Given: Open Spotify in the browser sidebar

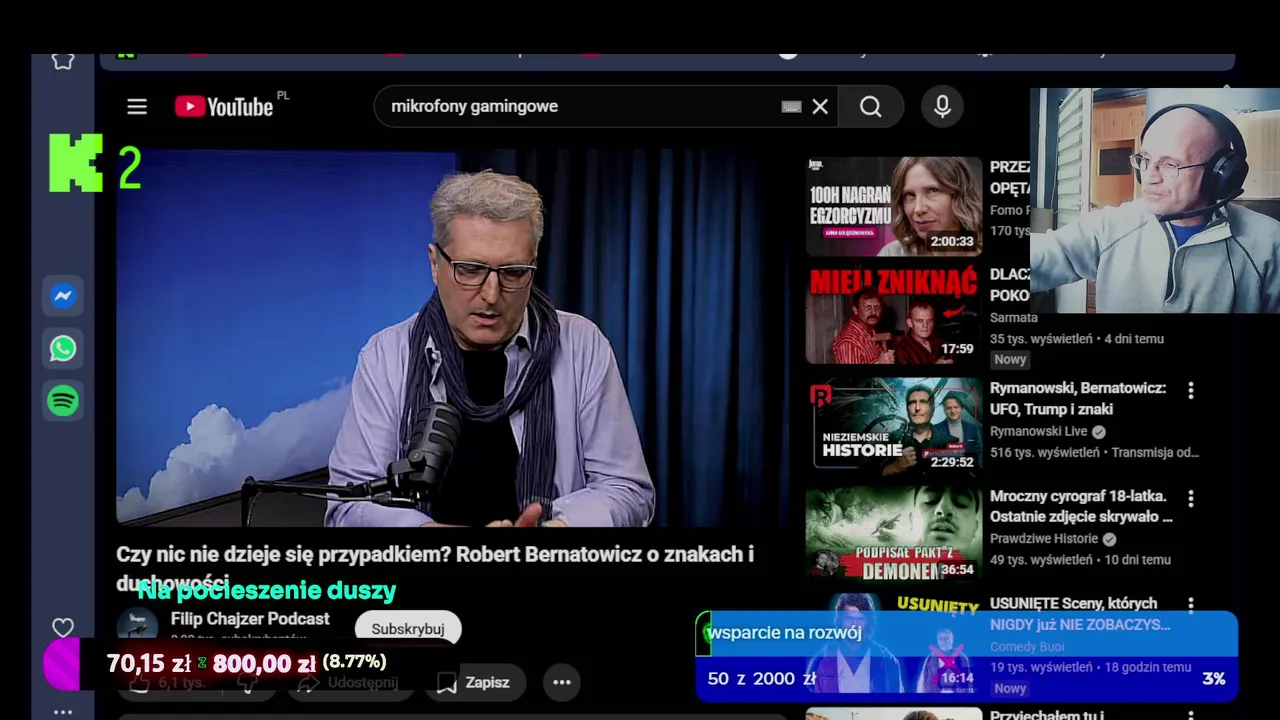Looking at the screenshot, I should (x=63, y=401).
